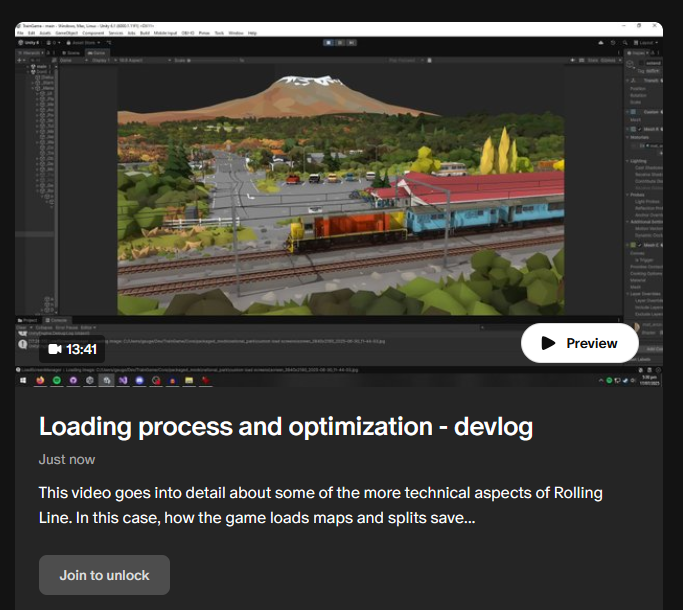Click the description starting 'This video goes into detail'

point(321,505)
